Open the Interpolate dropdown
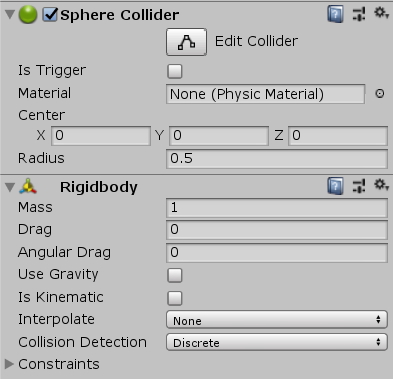Image resolution: width=393 pixels, height=379 pixels. click(277, 320)
